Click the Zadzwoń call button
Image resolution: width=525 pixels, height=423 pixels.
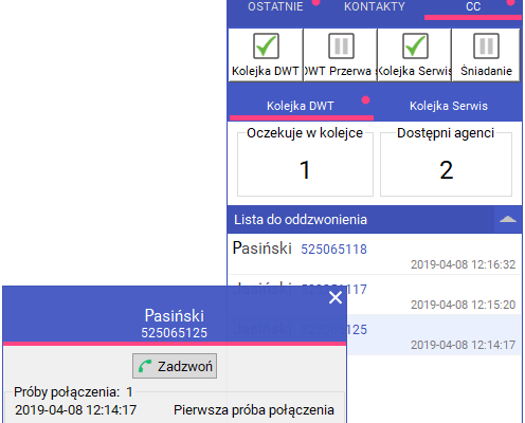[x=174, y=366]
